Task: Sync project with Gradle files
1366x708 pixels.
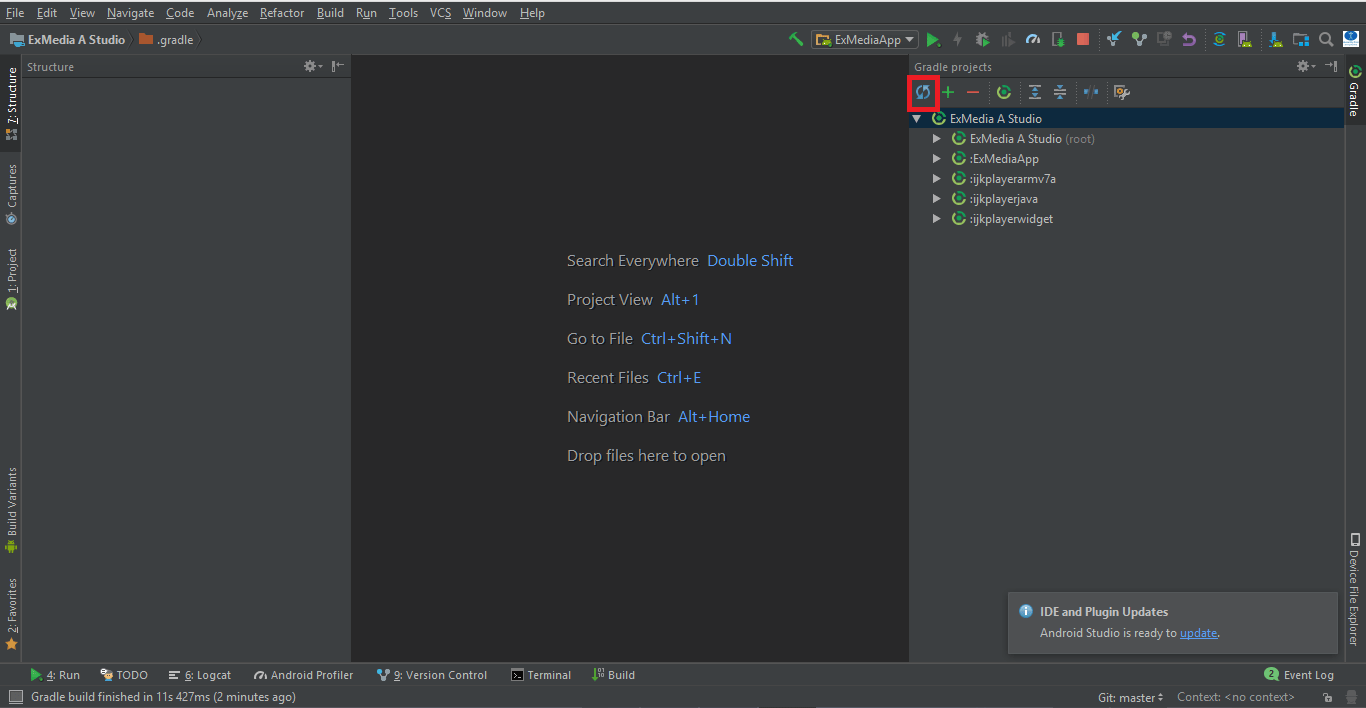Action: point(1219,39)
